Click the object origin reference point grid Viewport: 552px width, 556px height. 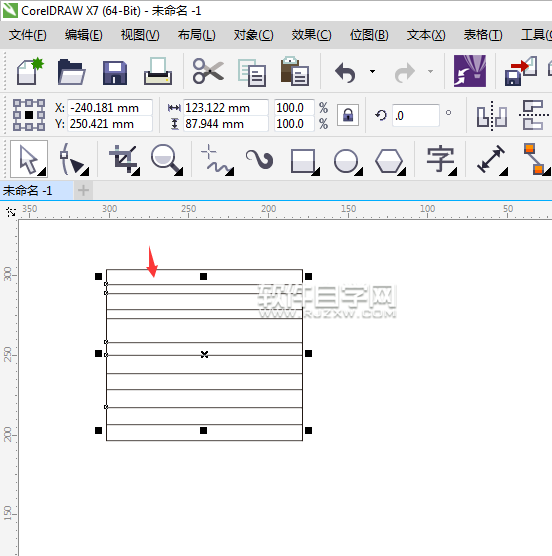tap(29, 115)
